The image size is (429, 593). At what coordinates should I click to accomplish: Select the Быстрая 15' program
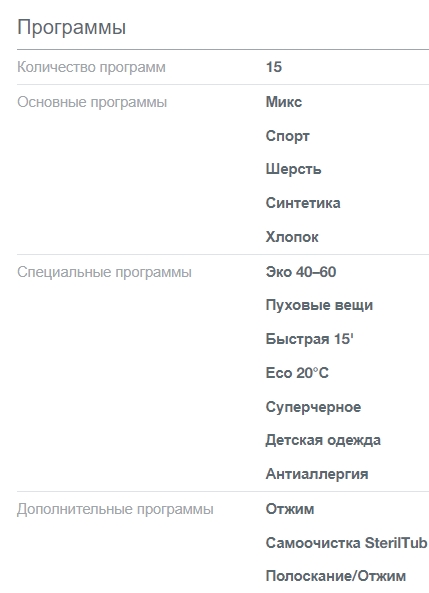tap(309, 339)
